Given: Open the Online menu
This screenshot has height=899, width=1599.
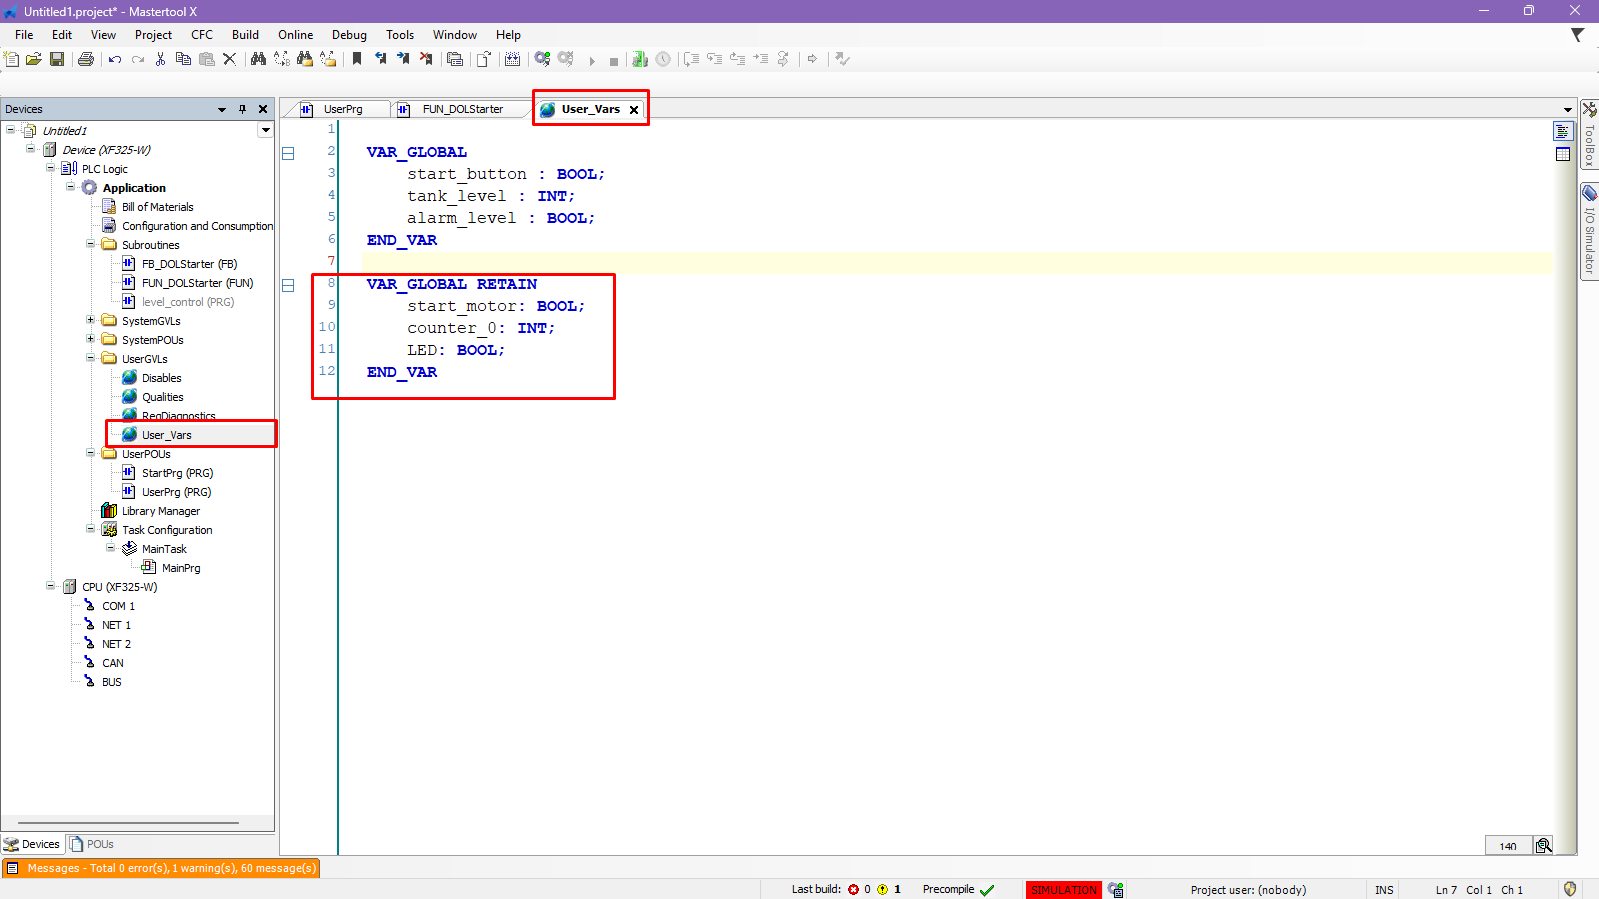Looking at the screenshot, I should 295,35.
